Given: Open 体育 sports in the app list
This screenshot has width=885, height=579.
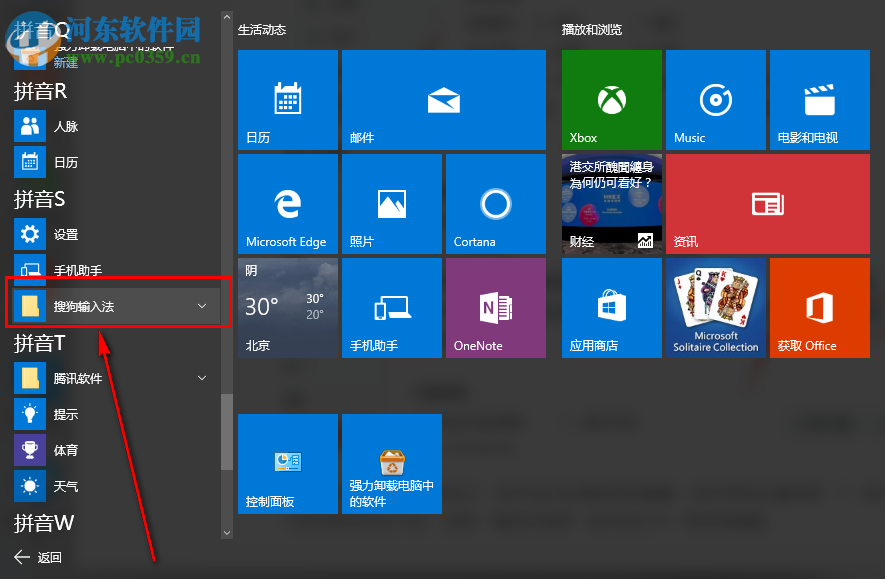Looking at the screenshot, I should click(x=116, y=450).
